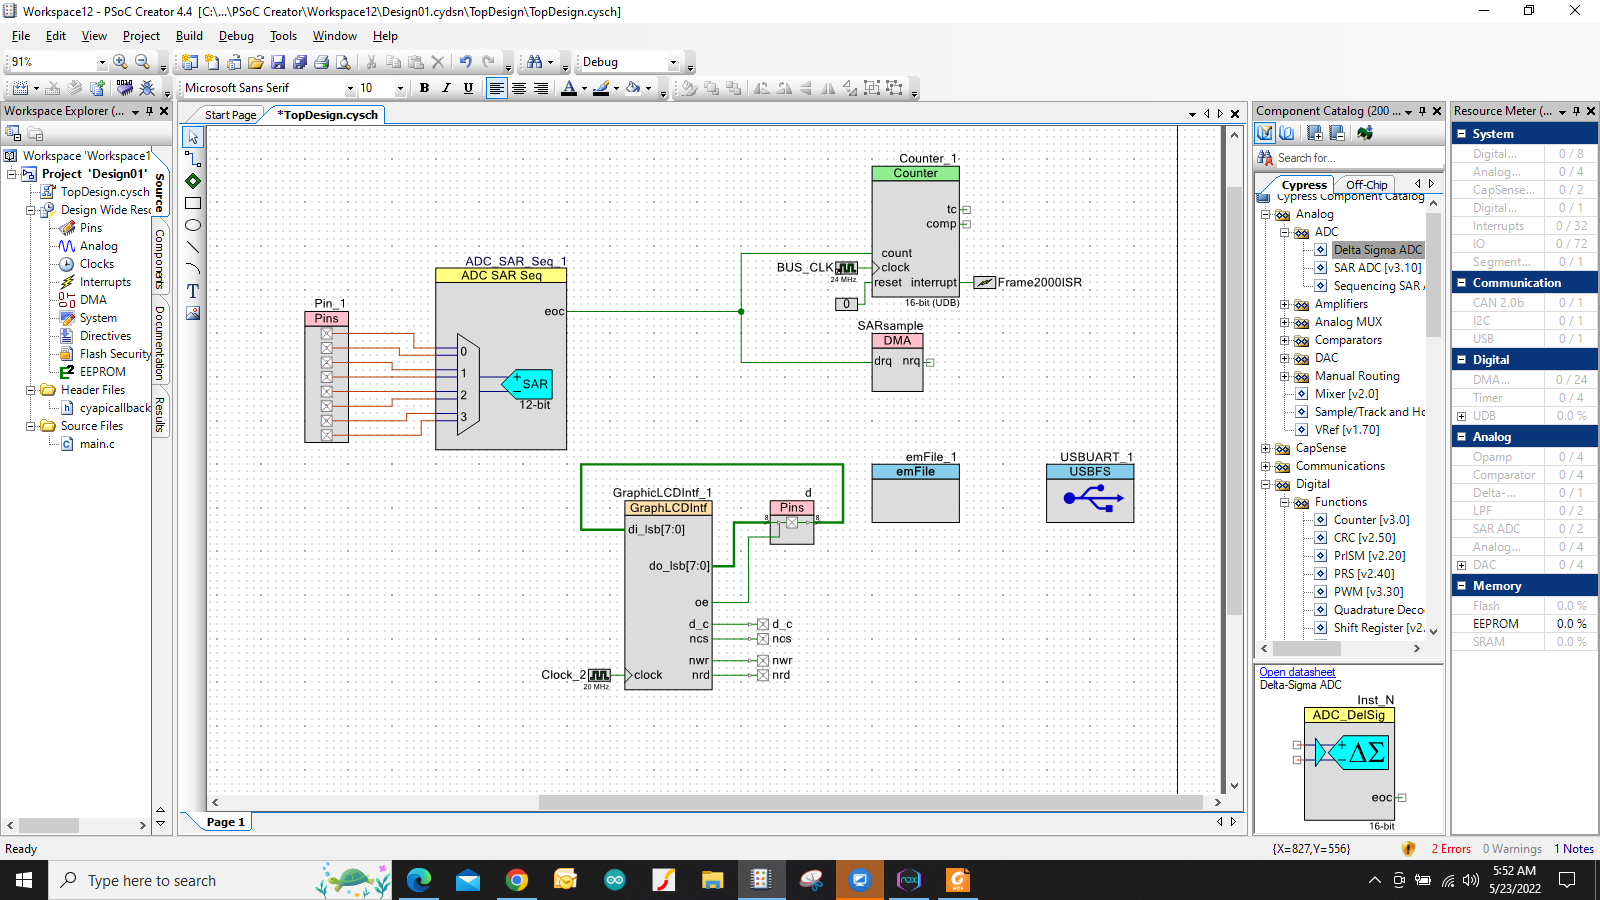Open the File menu
The height and width of the screenshot is (900, 1600).
[21, 36]
